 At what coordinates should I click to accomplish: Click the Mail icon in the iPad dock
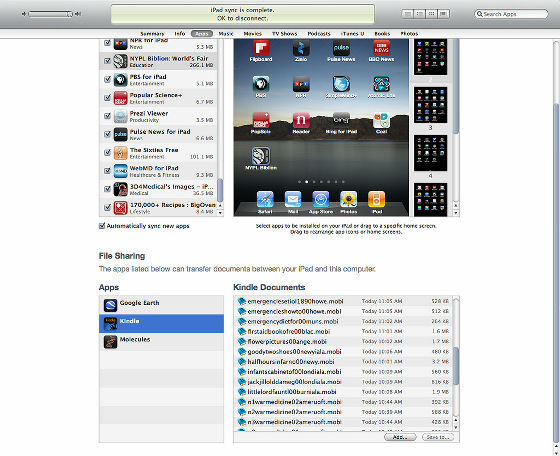pos(293,200)
